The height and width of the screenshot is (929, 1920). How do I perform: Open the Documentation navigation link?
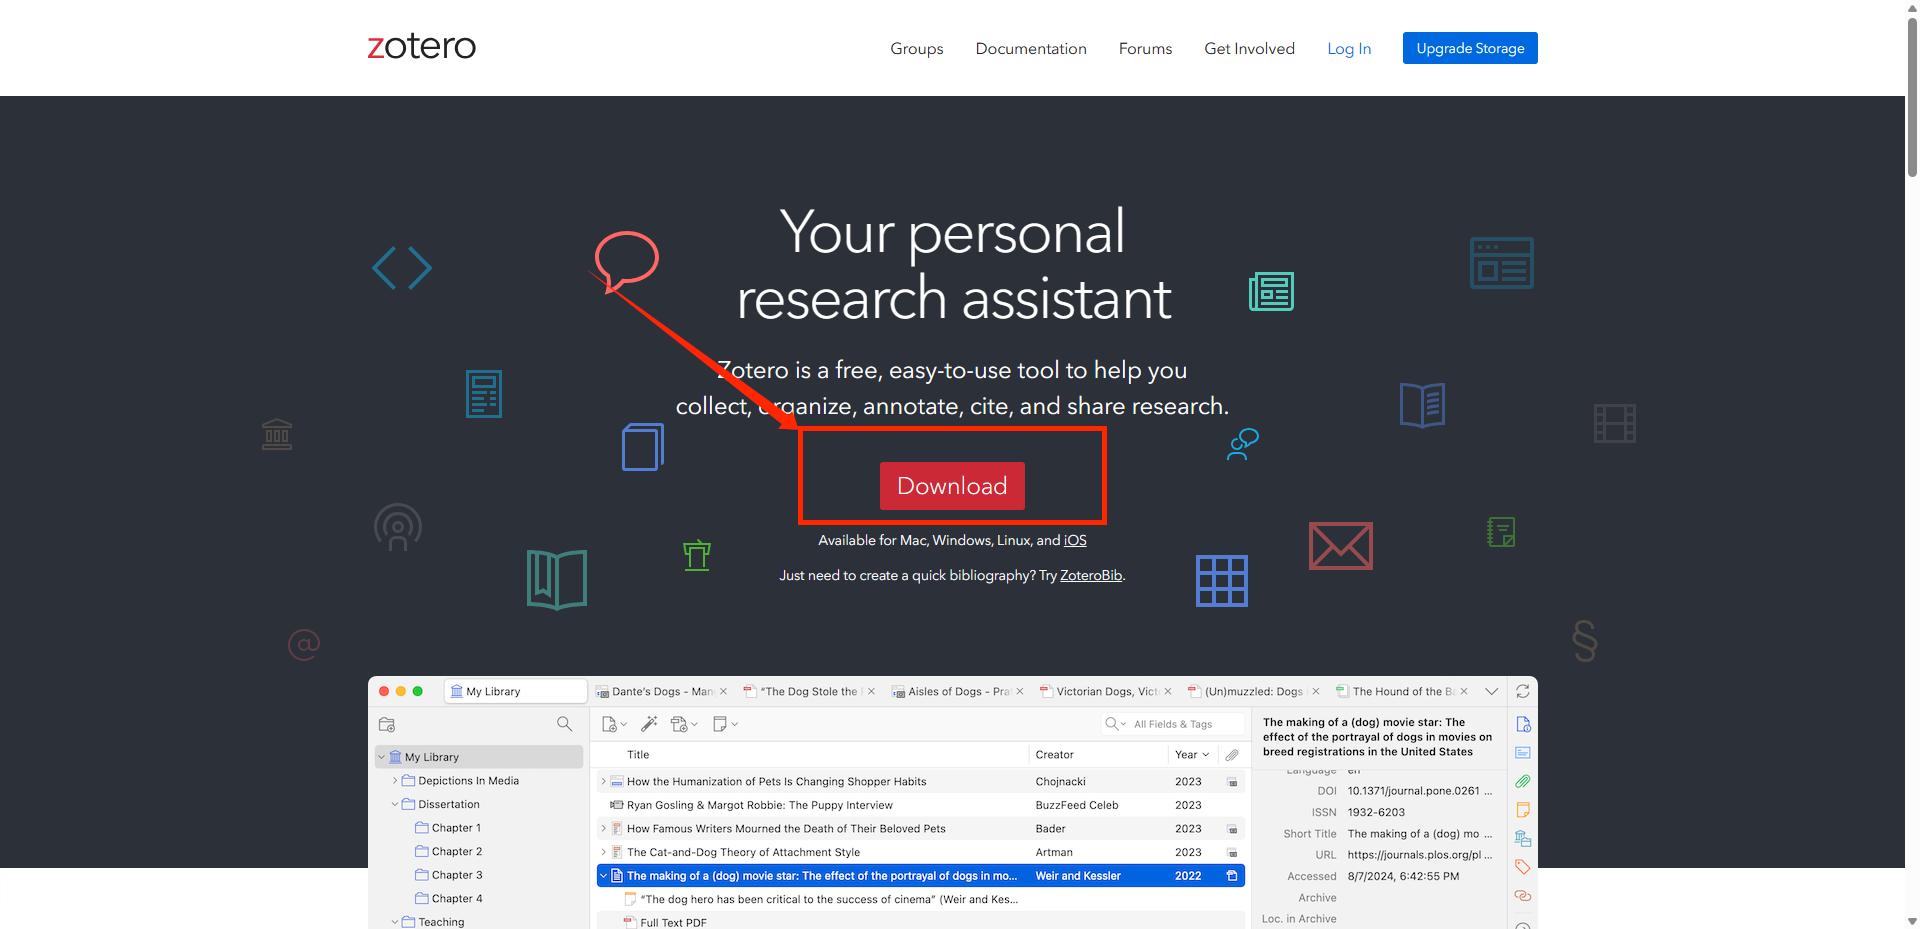(x=1031, y=49)
